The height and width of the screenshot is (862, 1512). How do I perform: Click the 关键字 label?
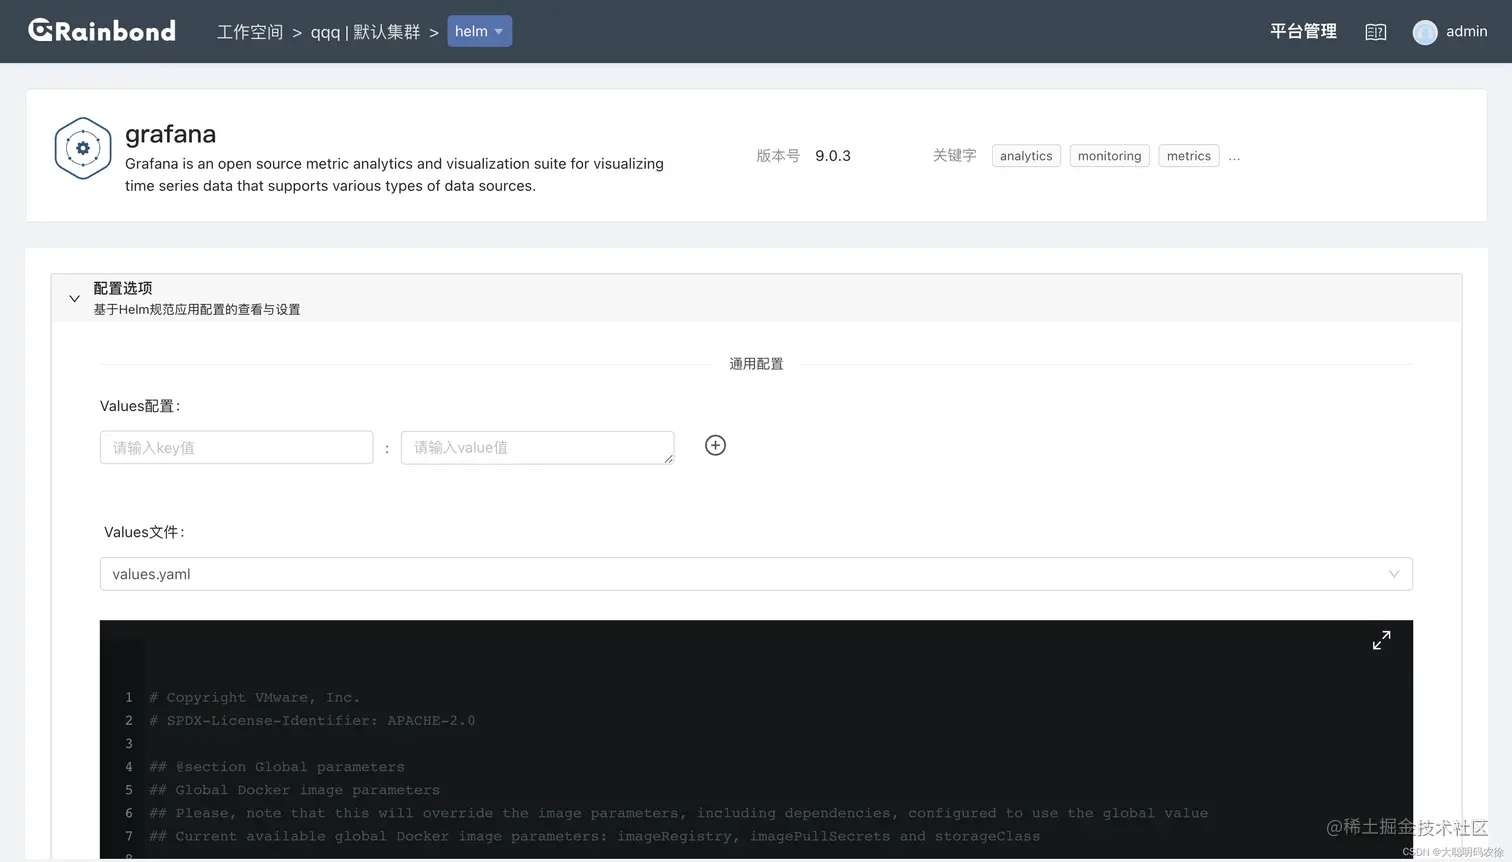coord(954,156)
